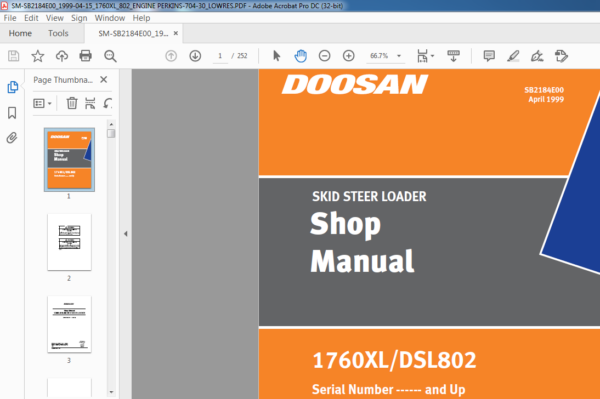Select page 2 thumbnail
This screenshot has width=600, height=399.
69,242
